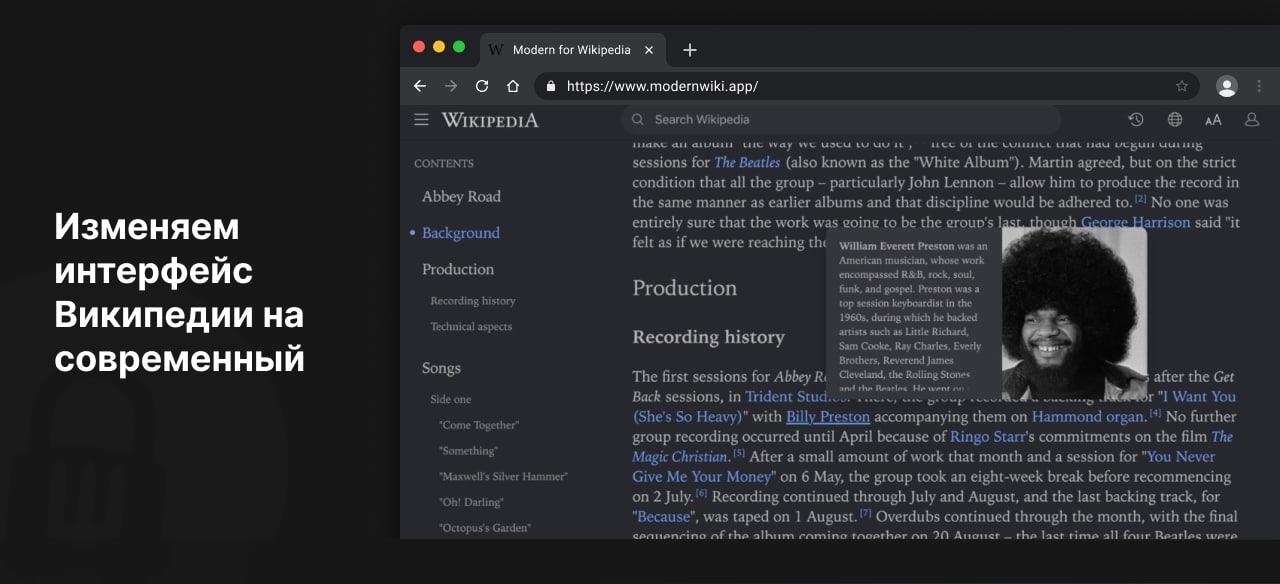
Task: Open the Billy Preston link
Action: 827,417
